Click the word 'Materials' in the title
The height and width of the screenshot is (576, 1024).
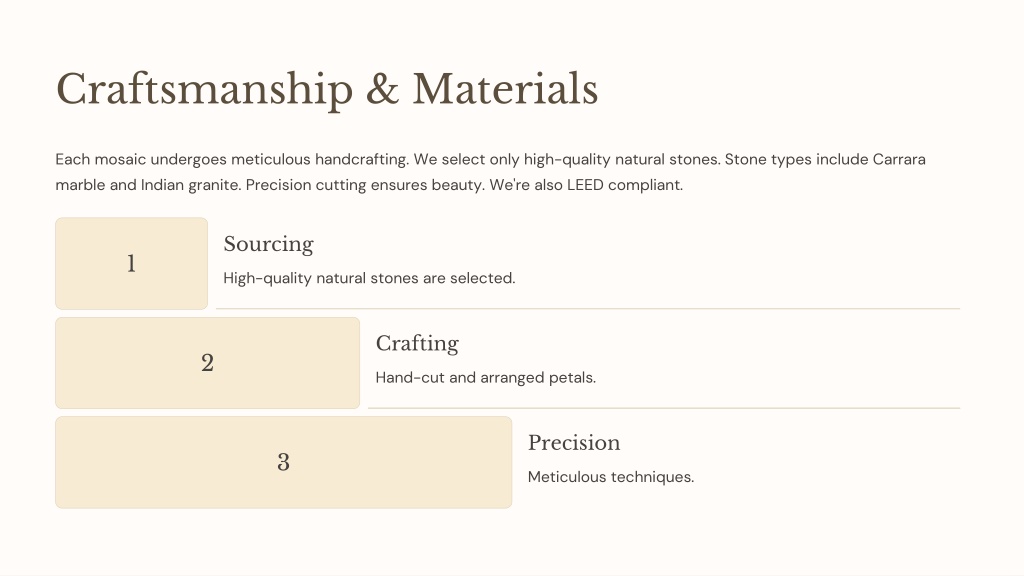pyautogui.click(x=505, y=89)
